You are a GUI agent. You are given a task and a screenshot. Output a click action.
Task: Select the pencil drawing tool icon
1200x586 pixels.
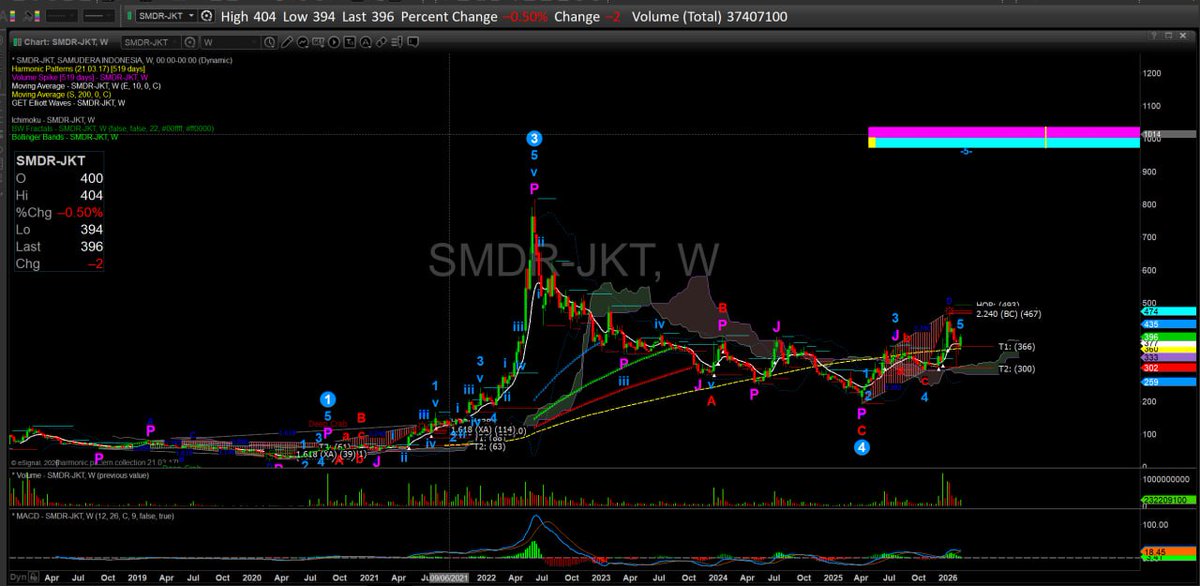286,42
